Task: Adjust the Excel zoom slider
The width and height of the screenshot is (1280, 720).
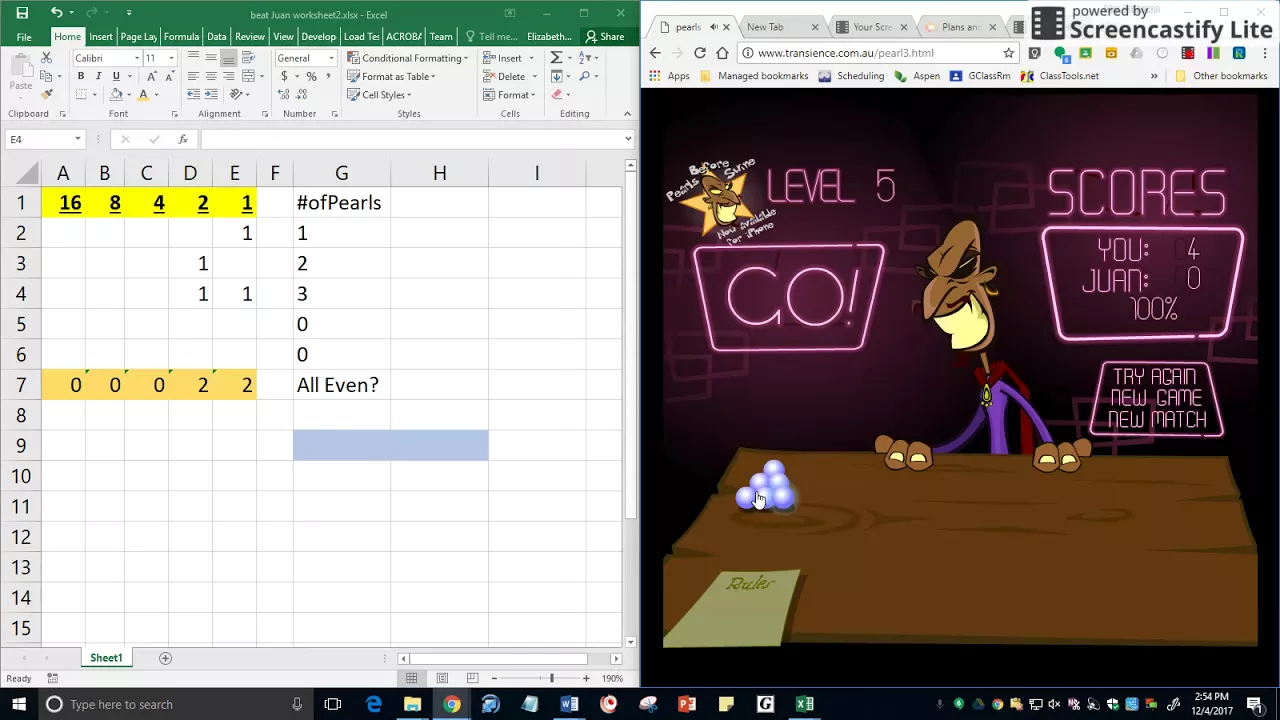Action: click(x=551, y=679)
